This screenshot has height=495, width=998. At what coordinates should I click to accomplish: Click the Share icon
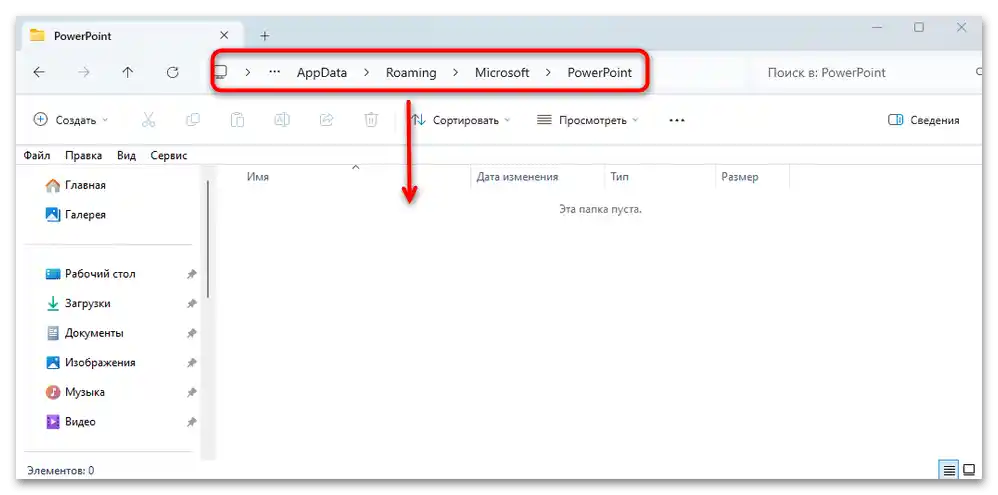327,120
